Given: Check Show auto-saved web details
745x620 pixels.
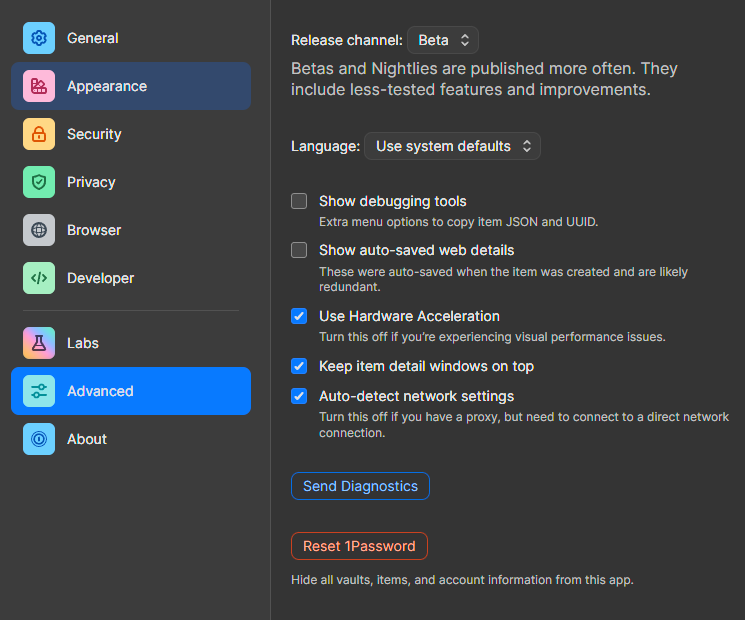Looking at the screenshot, I should (x=299, y=250).
